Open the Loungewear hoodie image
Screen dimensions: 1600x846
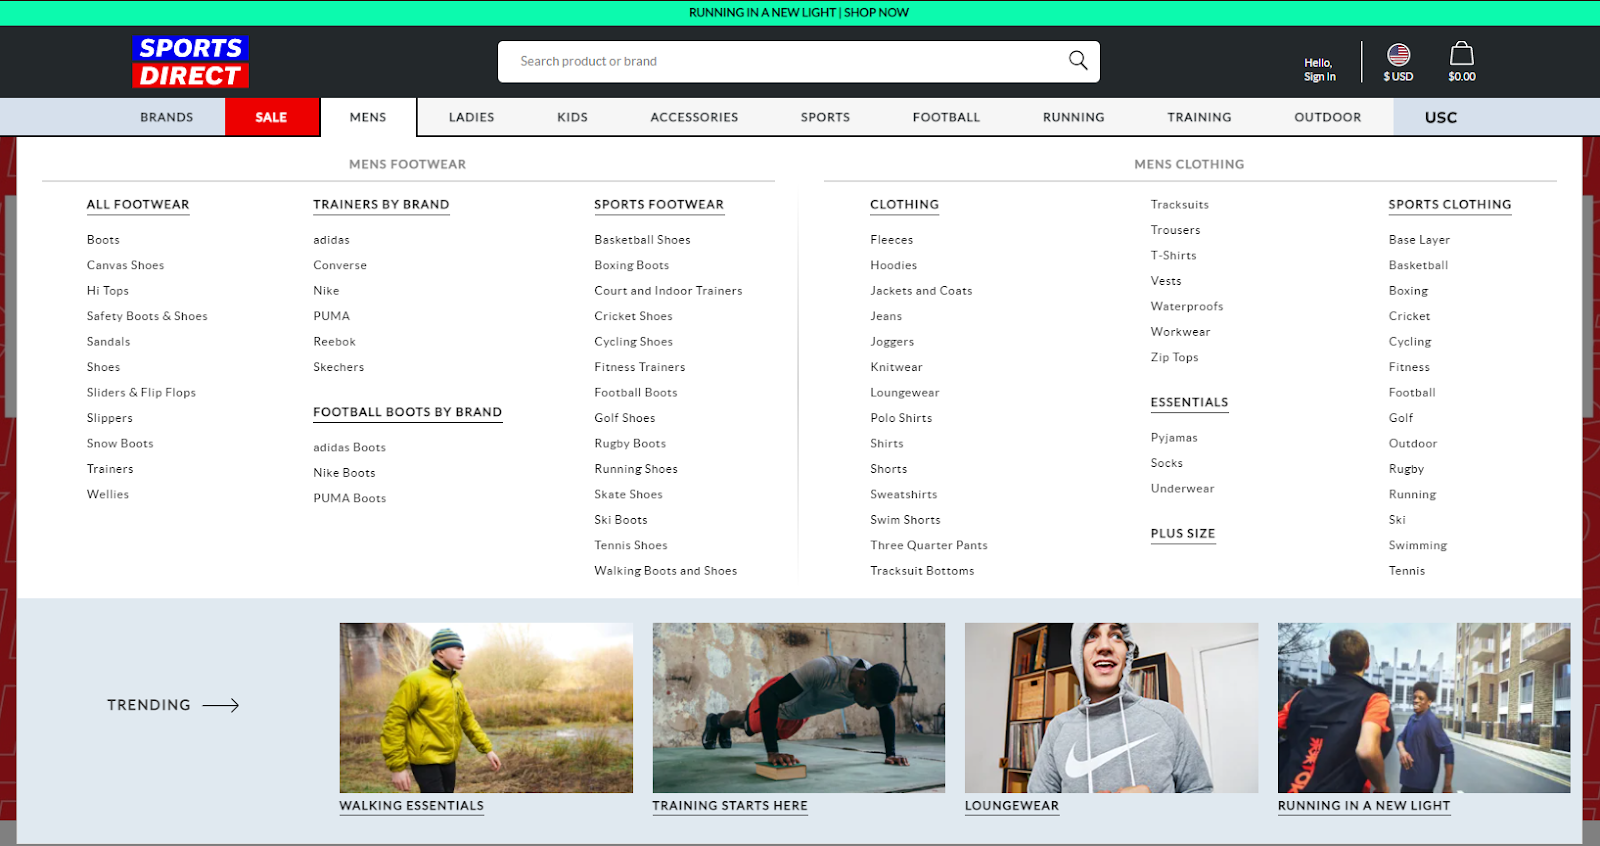(1111, 708)
